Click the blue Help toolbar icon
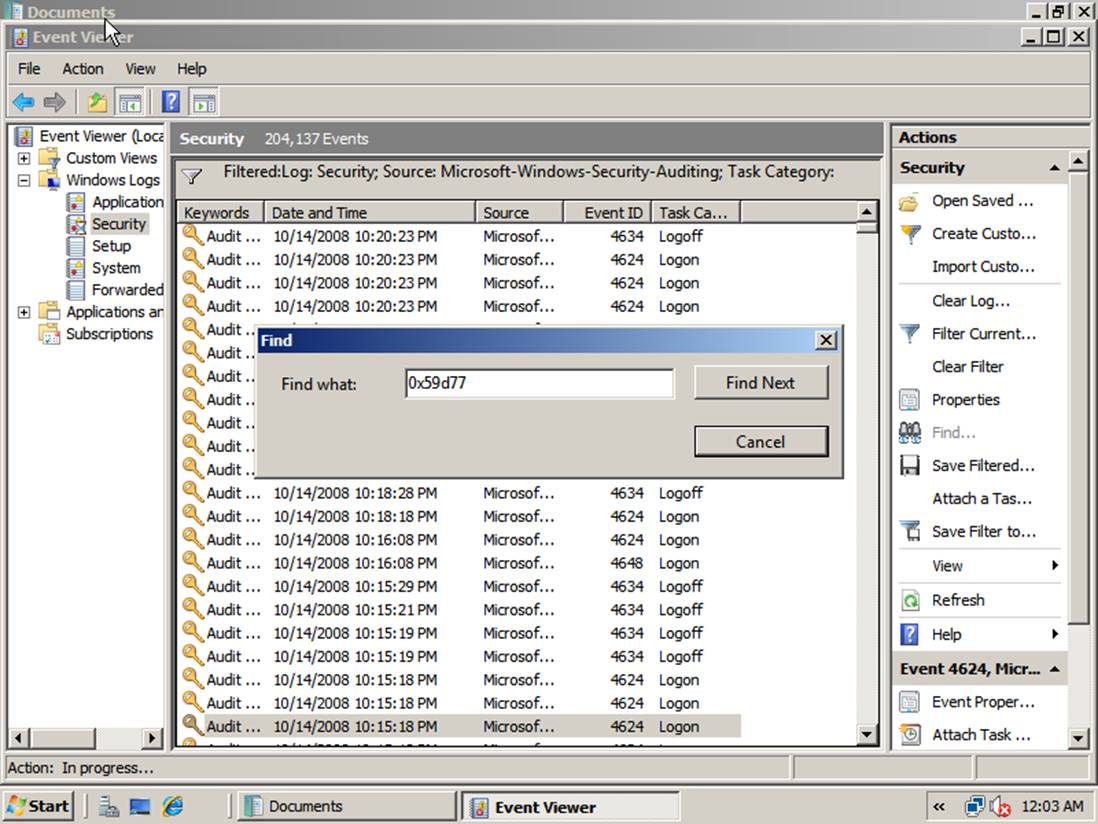This screenshot has width=1098, height=824. click(x=171, y=102)
